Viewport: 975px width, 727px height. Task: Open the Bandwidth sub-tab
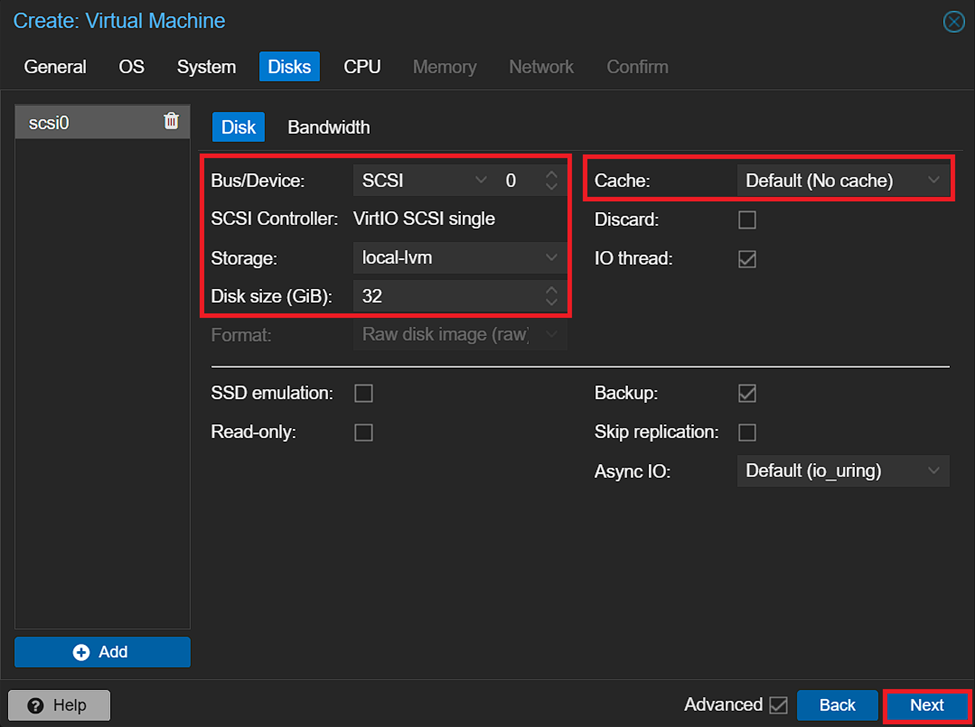pos(328,127)
